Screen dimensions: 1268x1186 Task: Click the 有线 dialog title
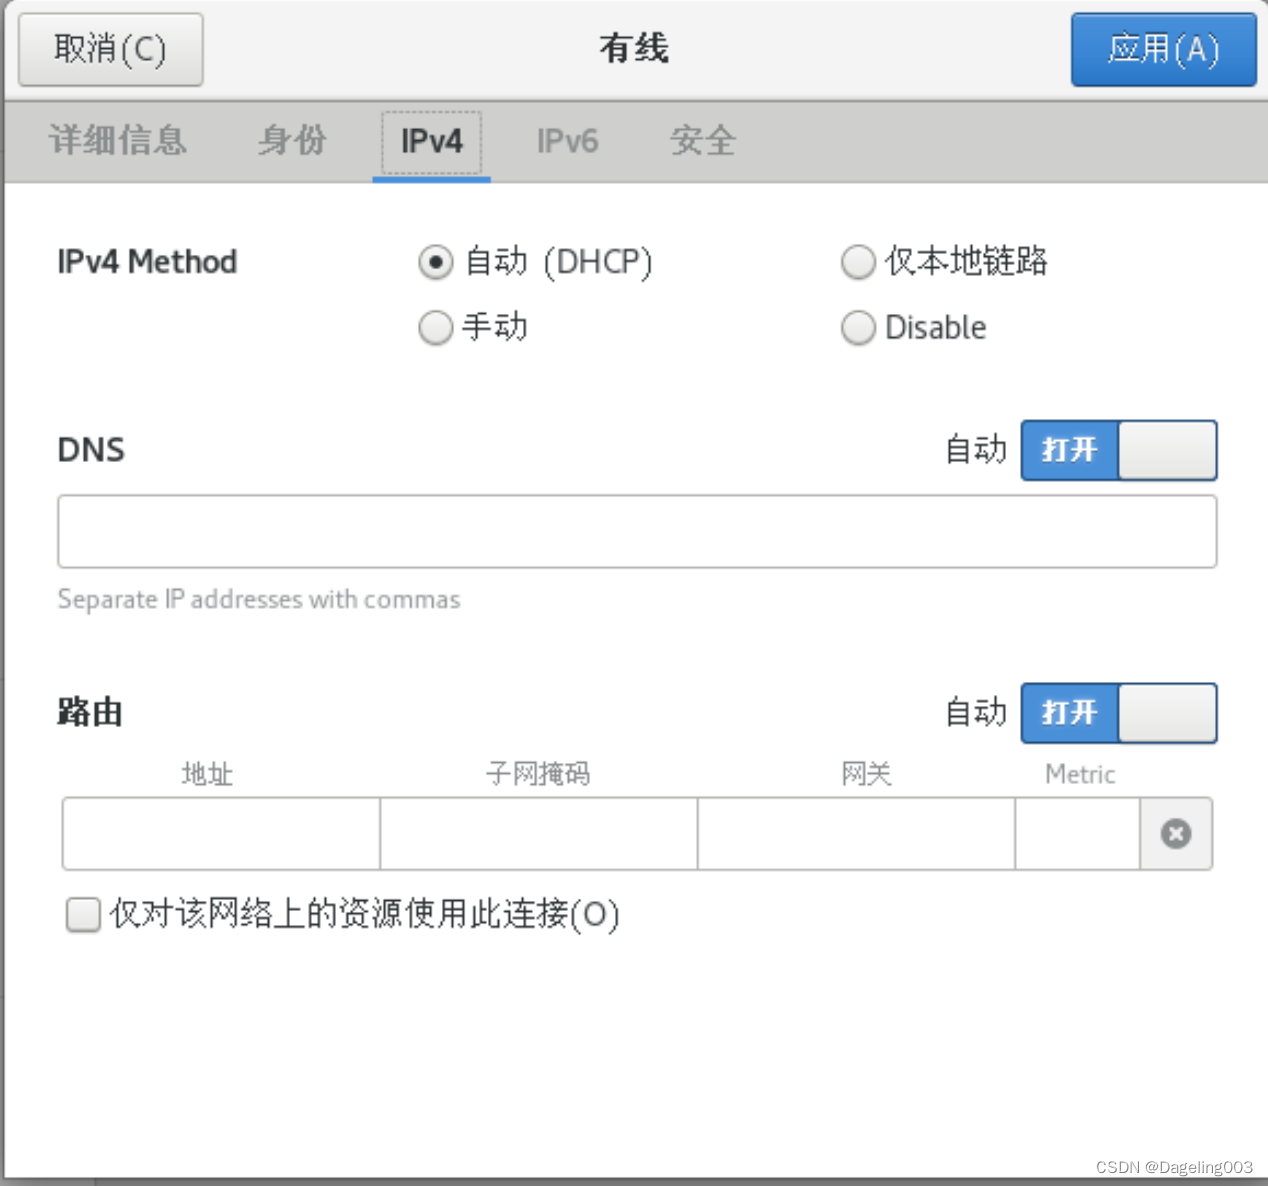click(x=634, y=48)
